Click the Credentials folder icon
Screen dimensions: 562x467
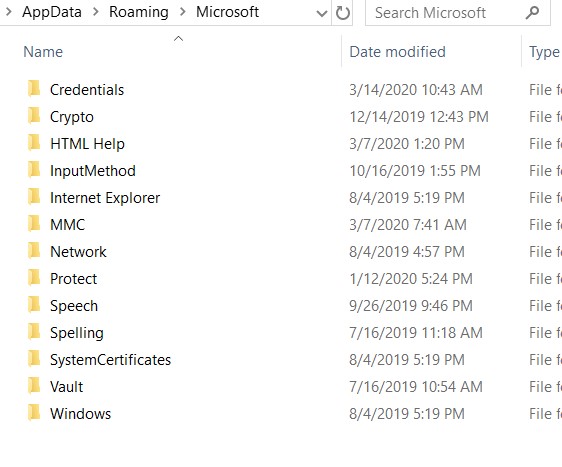34,89
